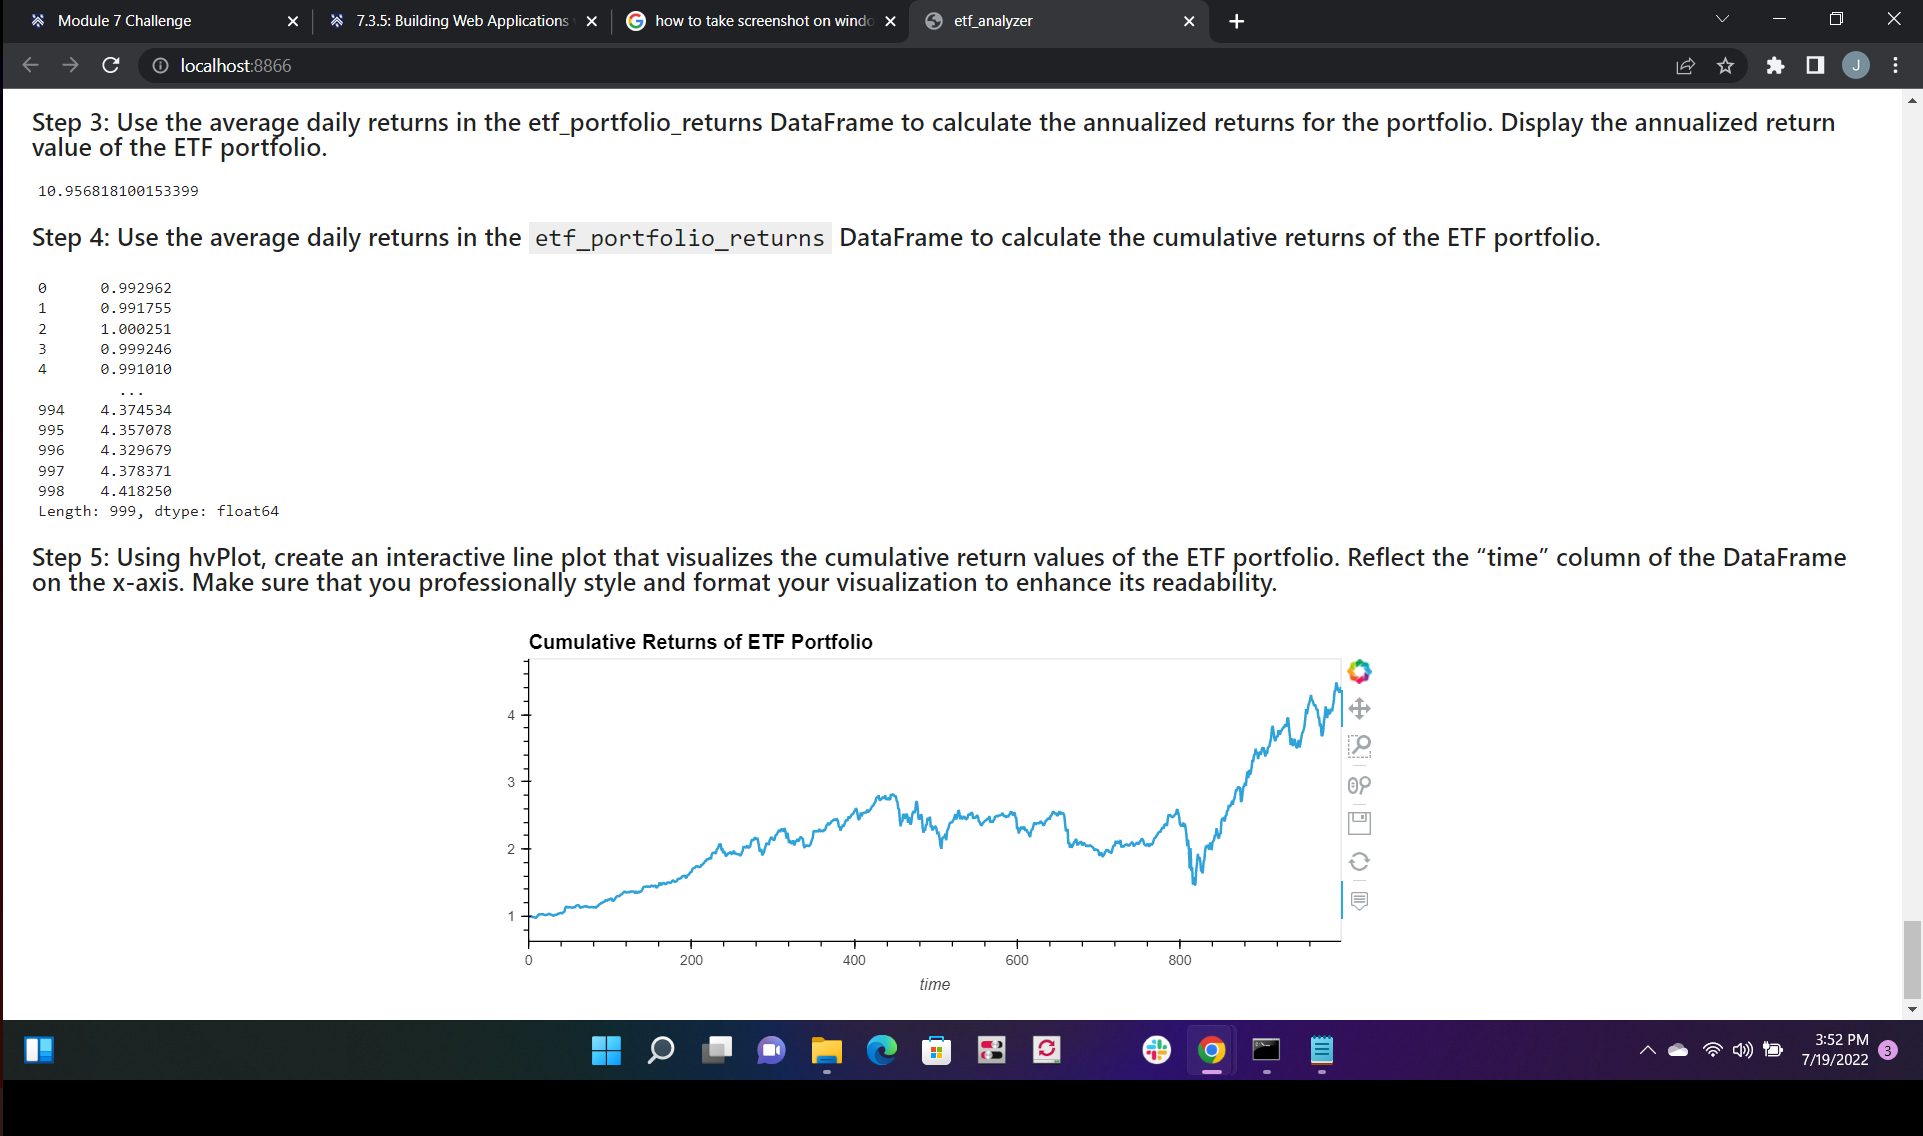Toggle the Box Zoom tool
Viewport: 1923px width, 1136px height.
click(1359, 747)
